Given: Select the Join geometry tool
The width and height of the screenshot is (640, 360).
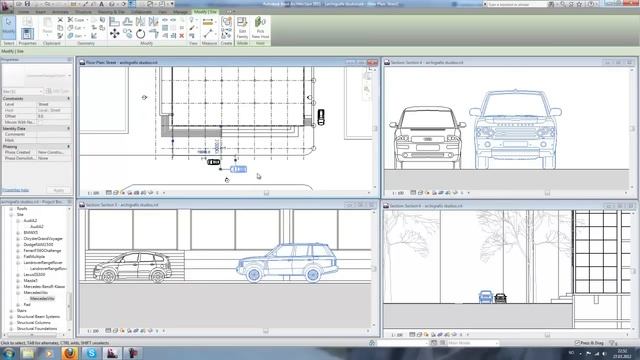Looking at the screenshot, I should 76,36.
